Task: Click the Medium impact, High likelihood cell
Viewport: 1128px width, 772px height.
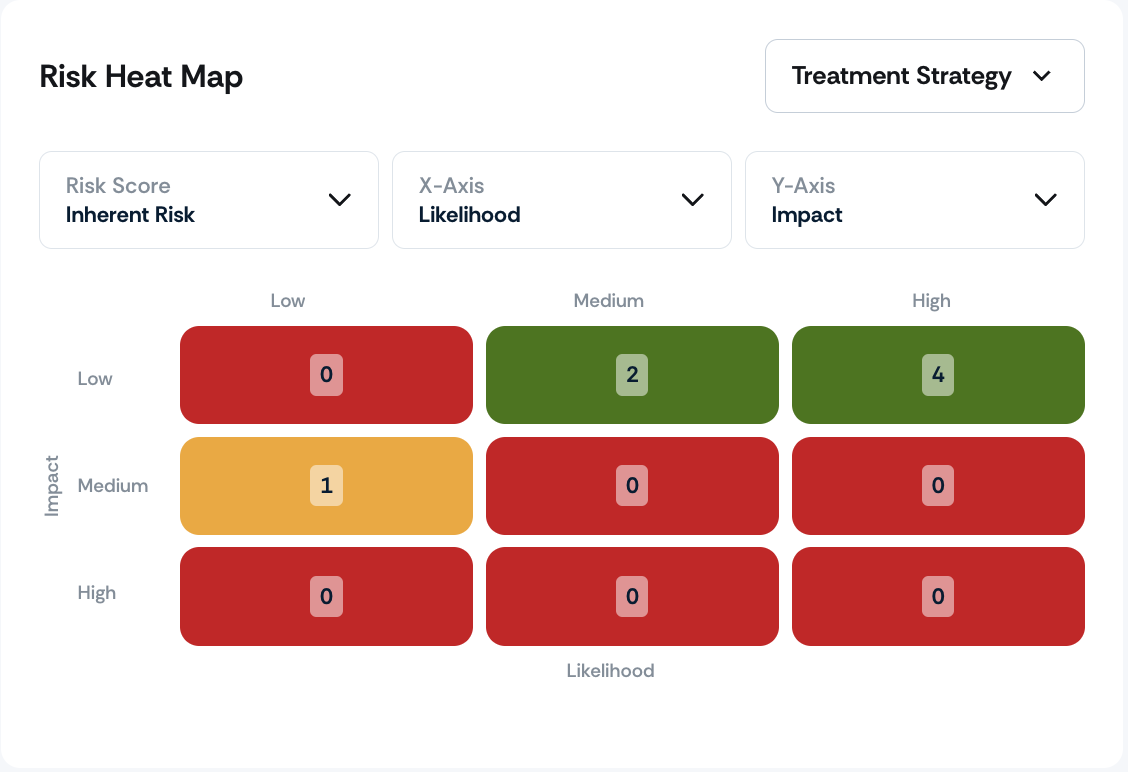Action: 938,486
